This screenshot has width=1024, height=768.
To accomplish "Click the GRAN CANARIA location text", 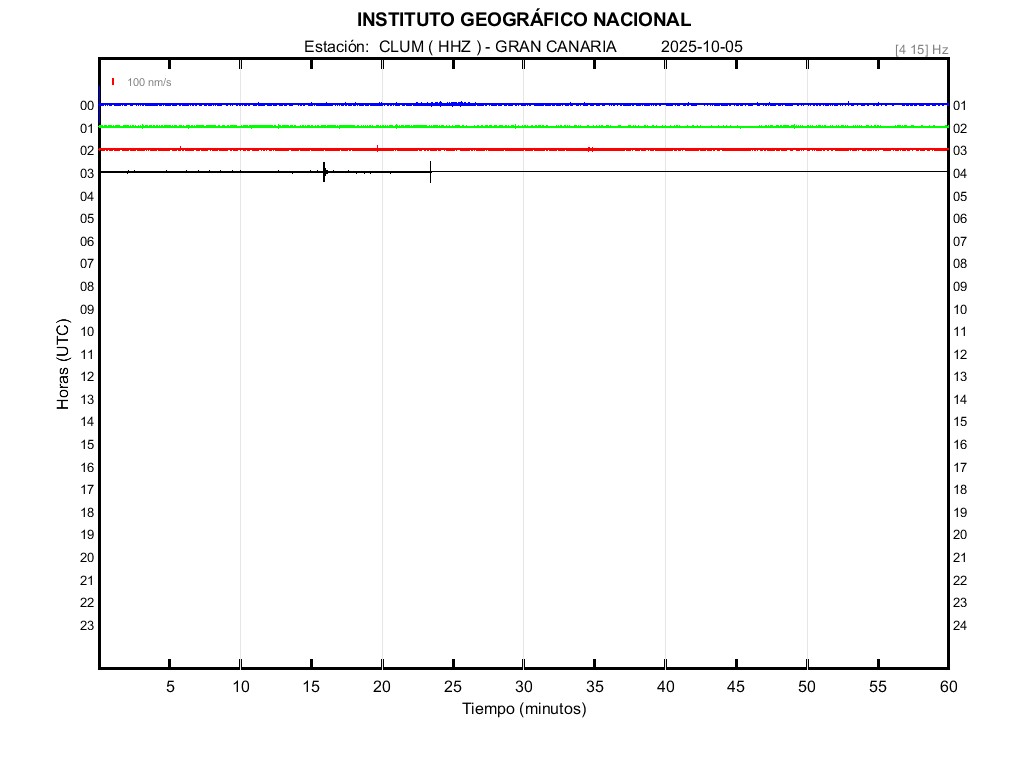I will 556,47.
